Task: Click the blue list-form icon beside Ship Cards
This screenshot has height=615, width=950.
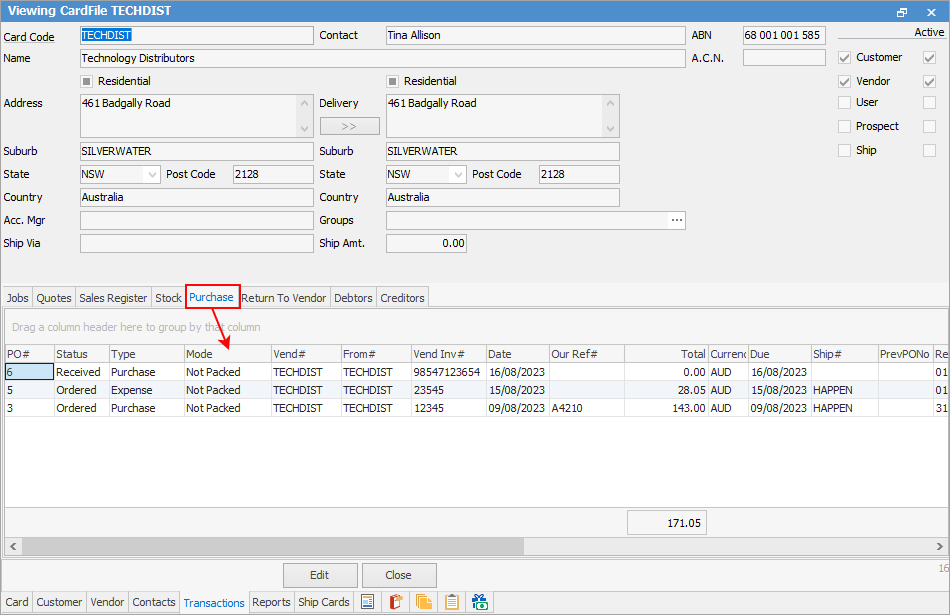Action: point(368,602)
